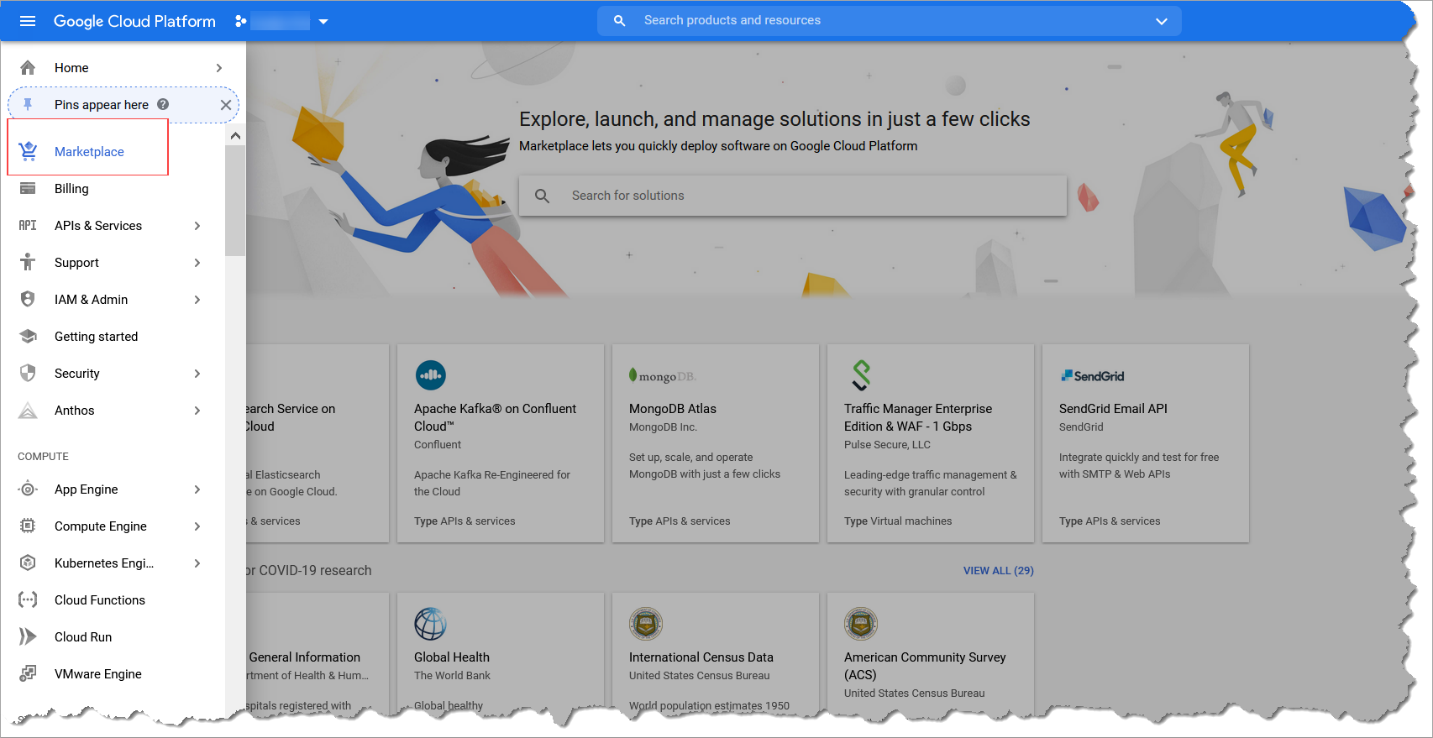Open the hamburger navigation menu

pyautogui.click(x=27, y=21)
